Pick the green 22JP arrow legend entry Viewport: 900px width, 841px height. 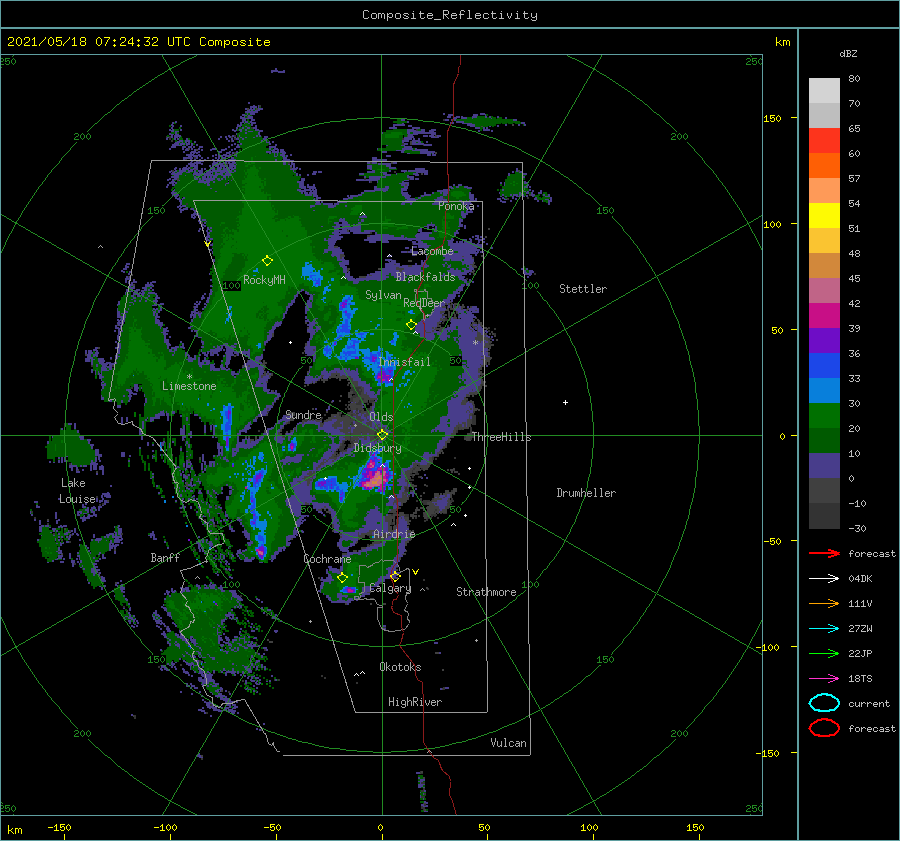[824, 653]
